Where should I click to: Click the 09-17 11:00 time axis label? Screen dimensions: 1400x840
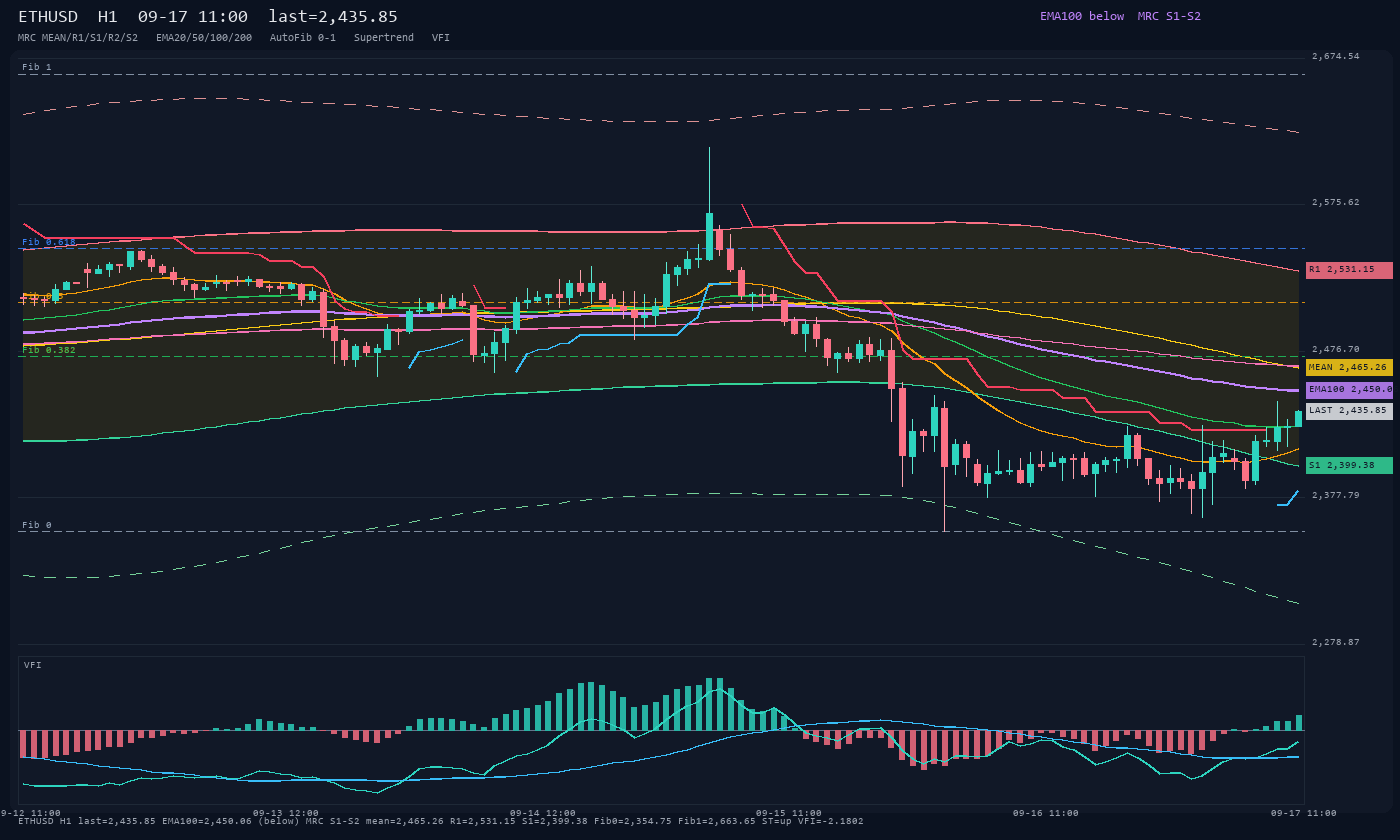coord(1303,813)
